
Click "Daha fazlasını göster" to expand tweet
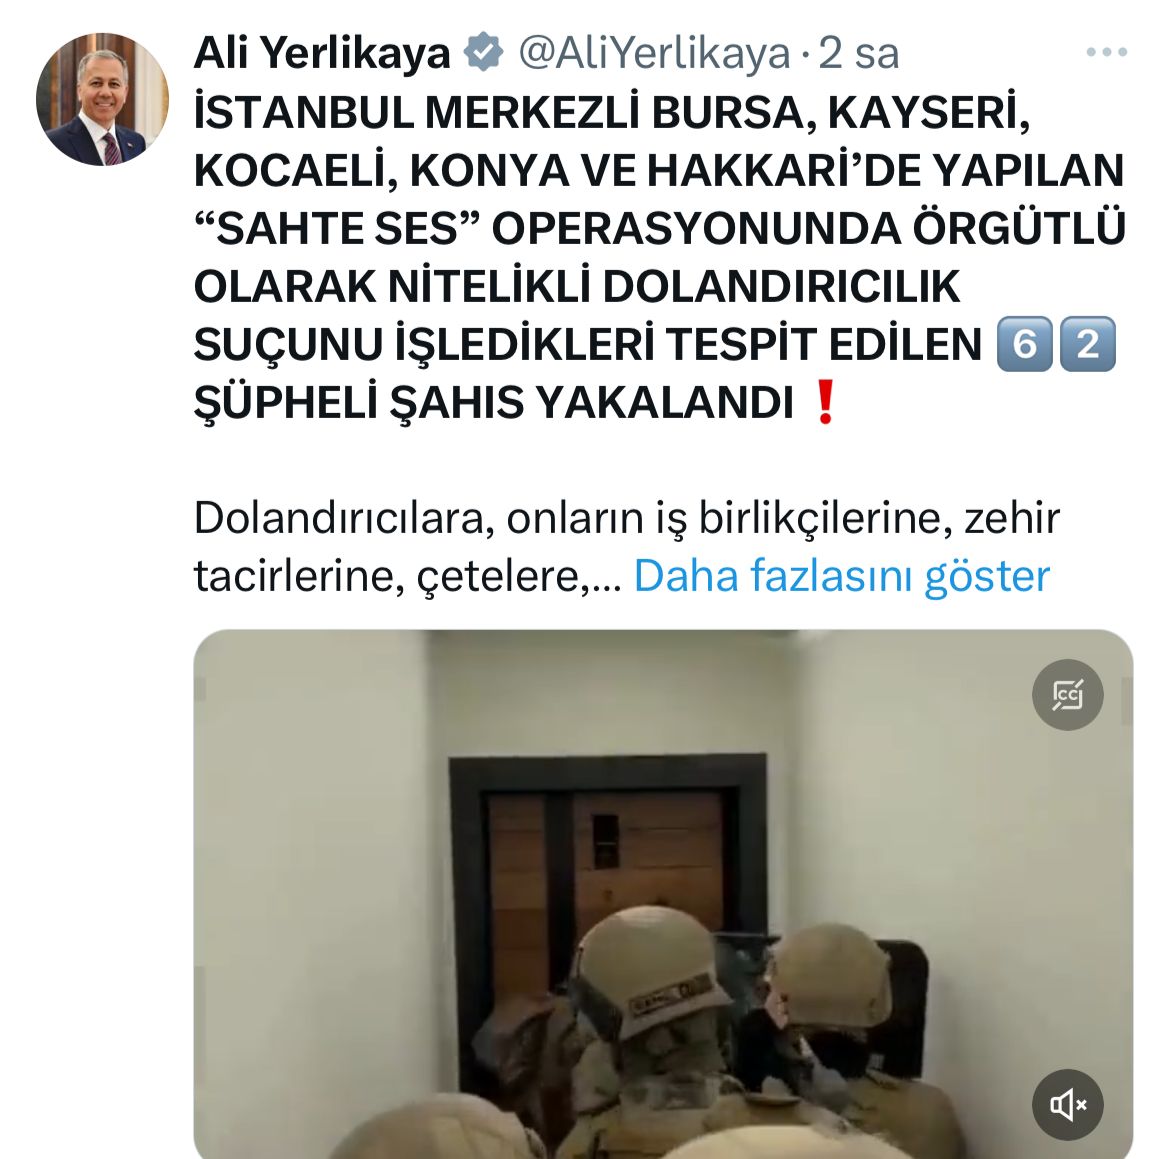842,575
